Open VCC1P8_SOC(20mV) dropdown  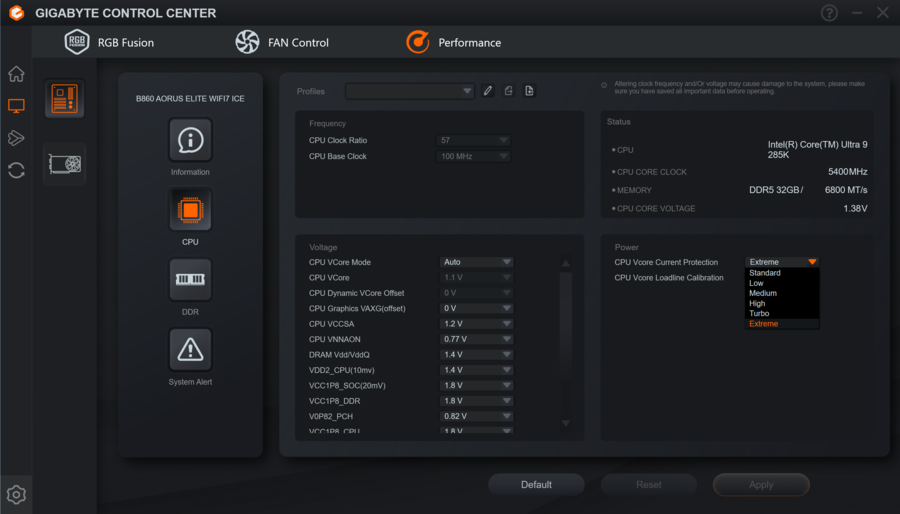476,386
